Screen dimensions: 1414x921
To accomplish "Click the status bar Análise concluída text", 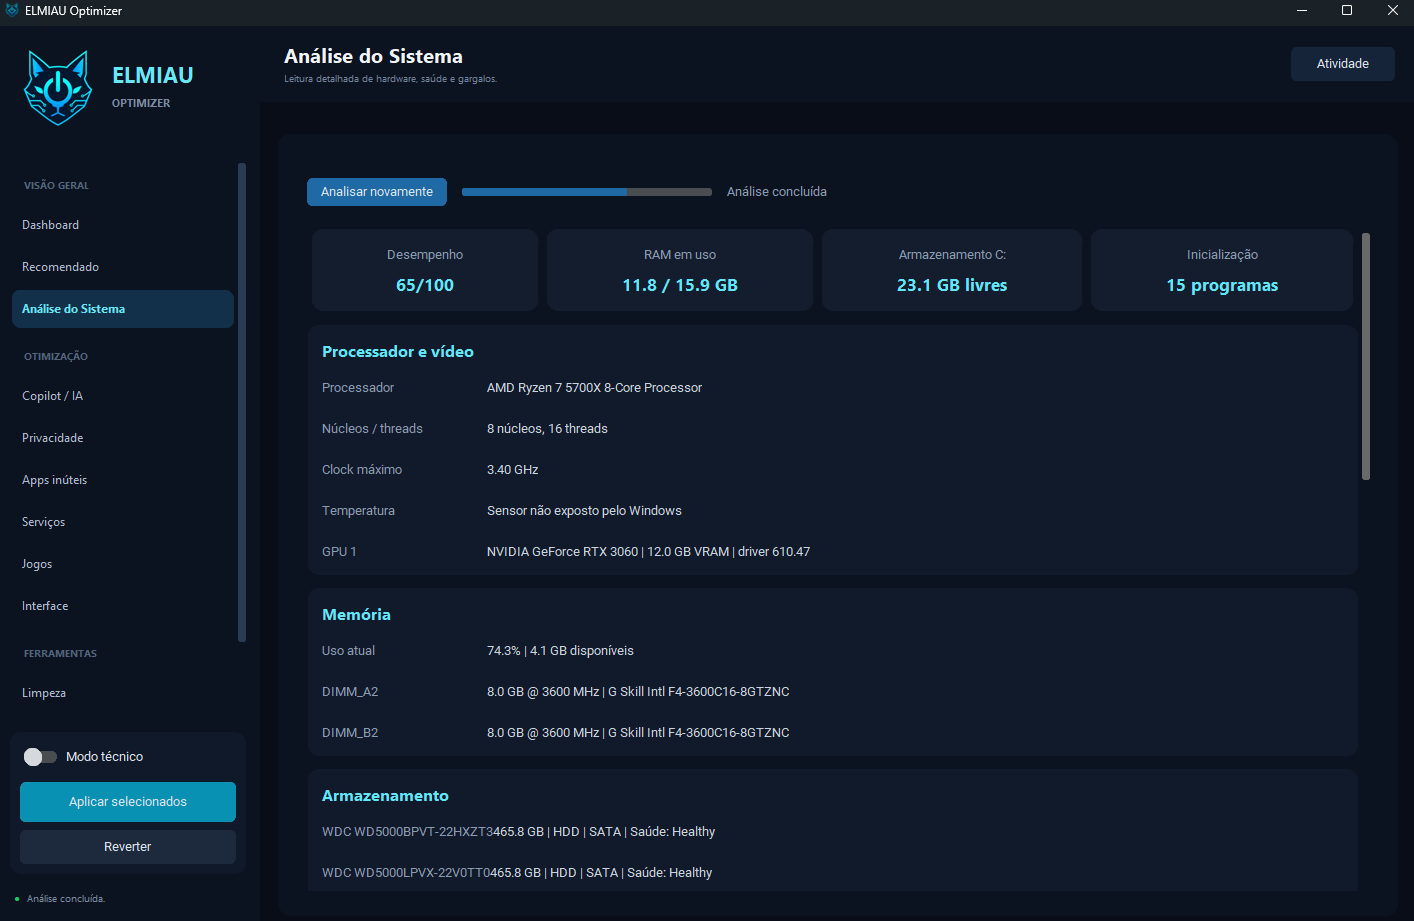I will [x=66, y=899].
